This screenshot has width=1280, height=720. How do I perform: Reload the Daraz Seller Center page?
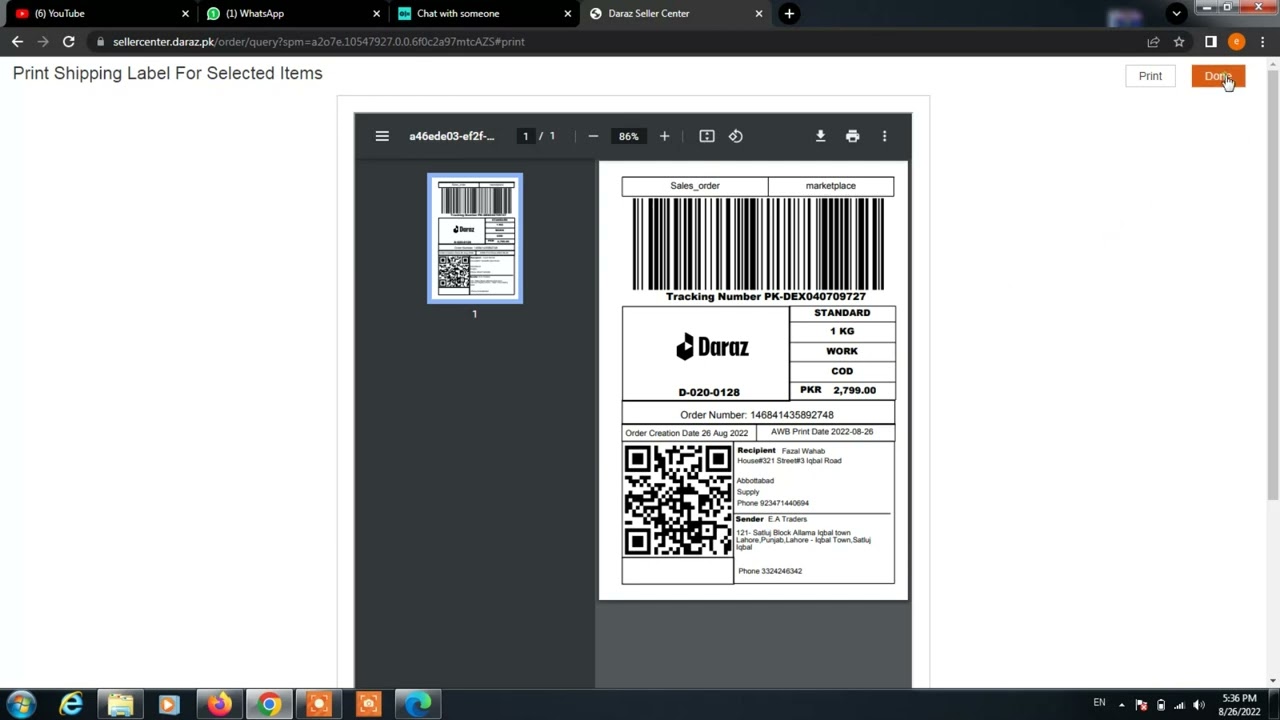pyautogui.click(x=68, y=41)
